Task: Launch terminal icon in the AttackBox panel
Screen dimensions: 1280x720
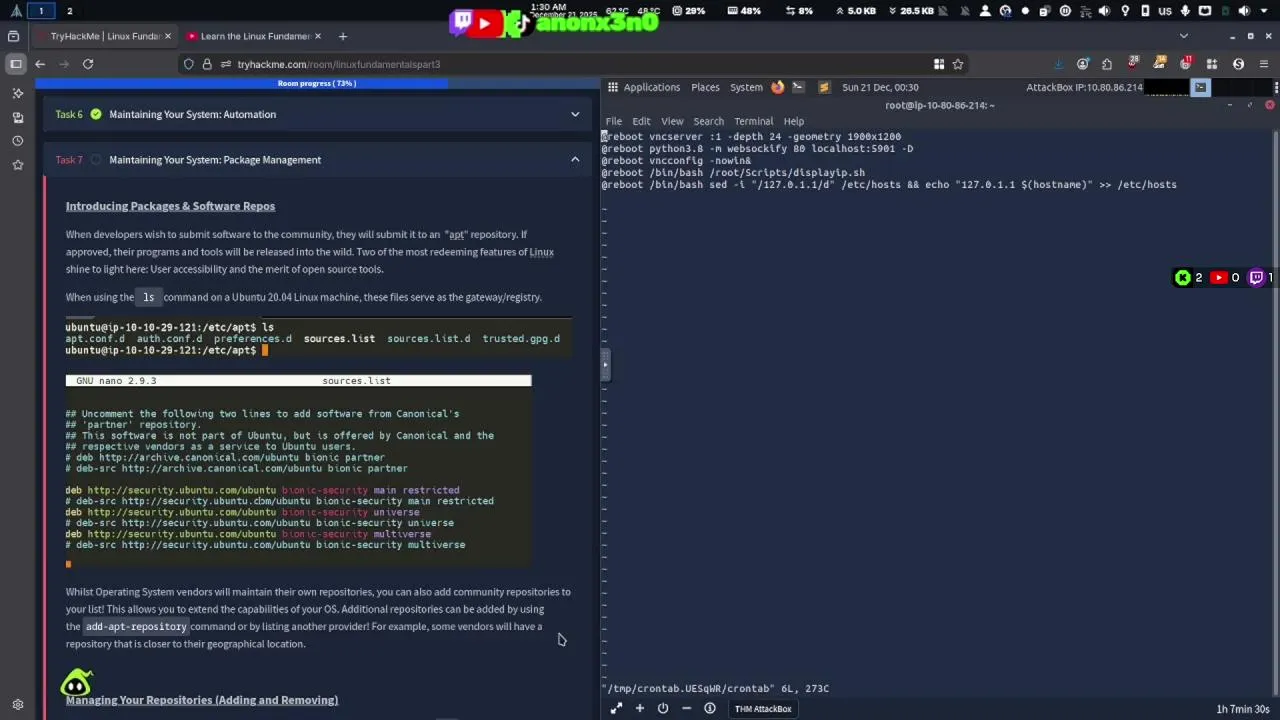Action: 798,87
